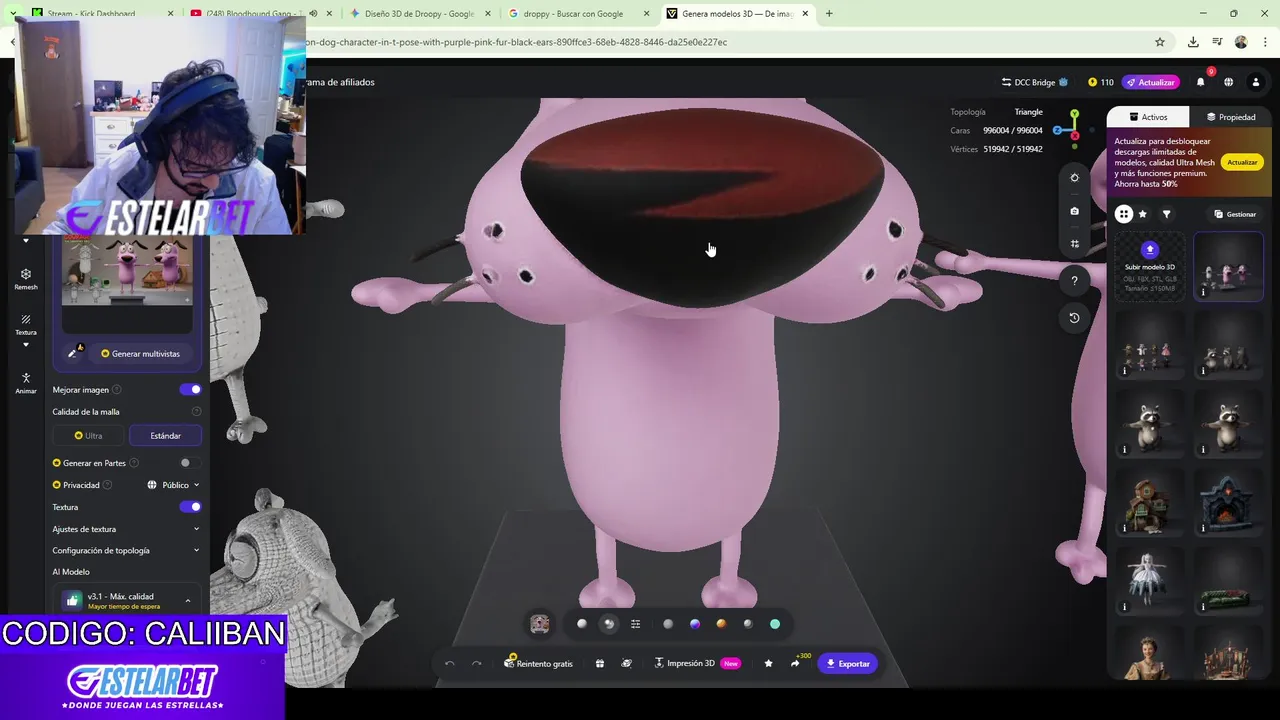The image size is (1280, 720).
Task: Open the selected pink dog asset thumbnail
Action: coord(1229,267)
